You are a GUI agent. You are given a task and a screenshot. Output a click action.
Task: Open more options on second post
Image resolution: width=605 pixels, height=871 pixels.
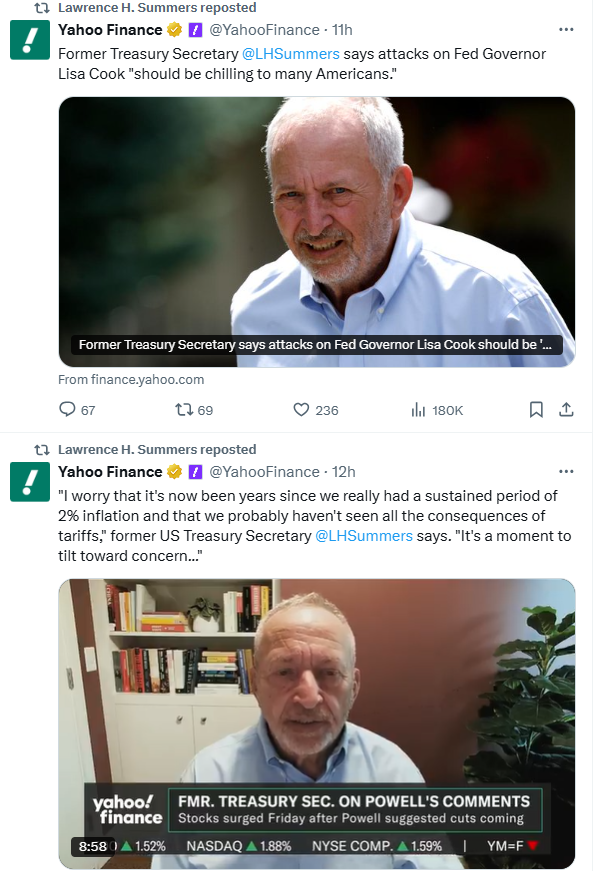pos(566,471)
